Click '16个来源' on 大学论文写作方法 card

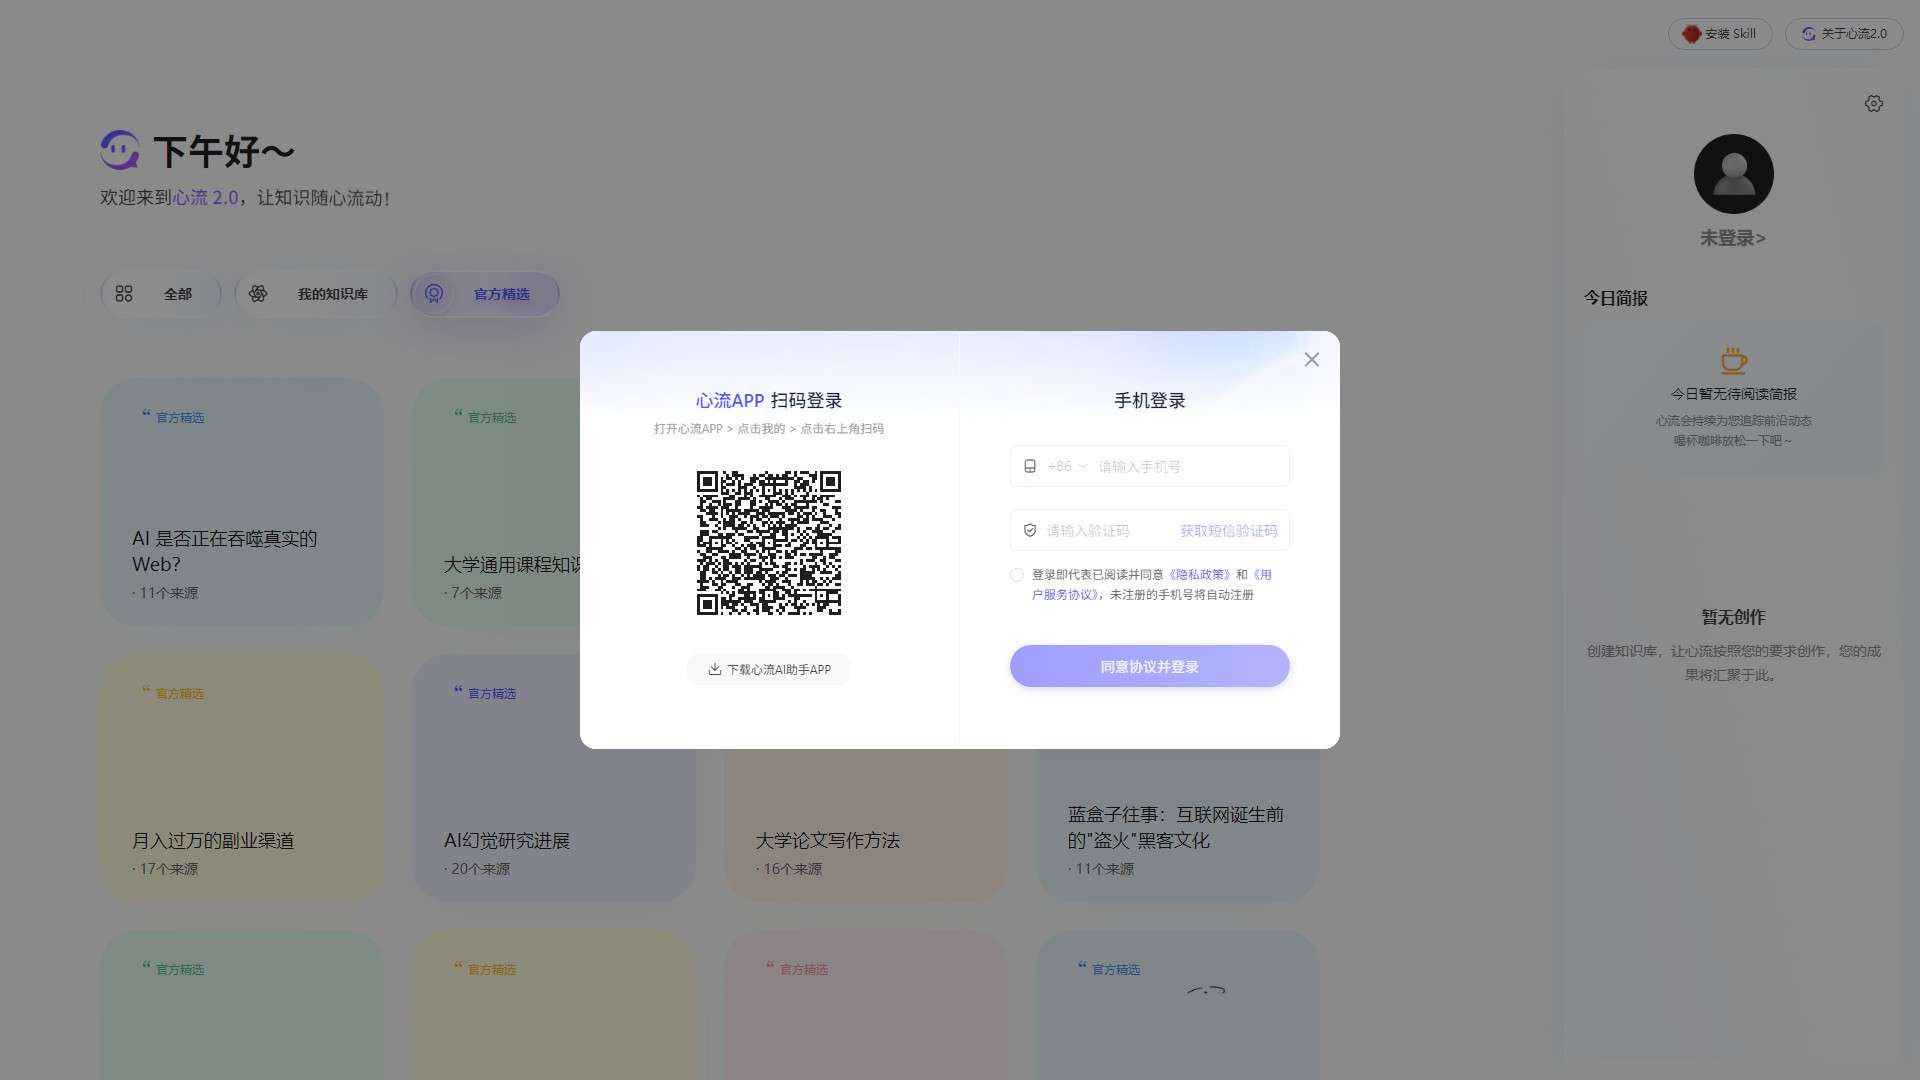coord(792,869)
